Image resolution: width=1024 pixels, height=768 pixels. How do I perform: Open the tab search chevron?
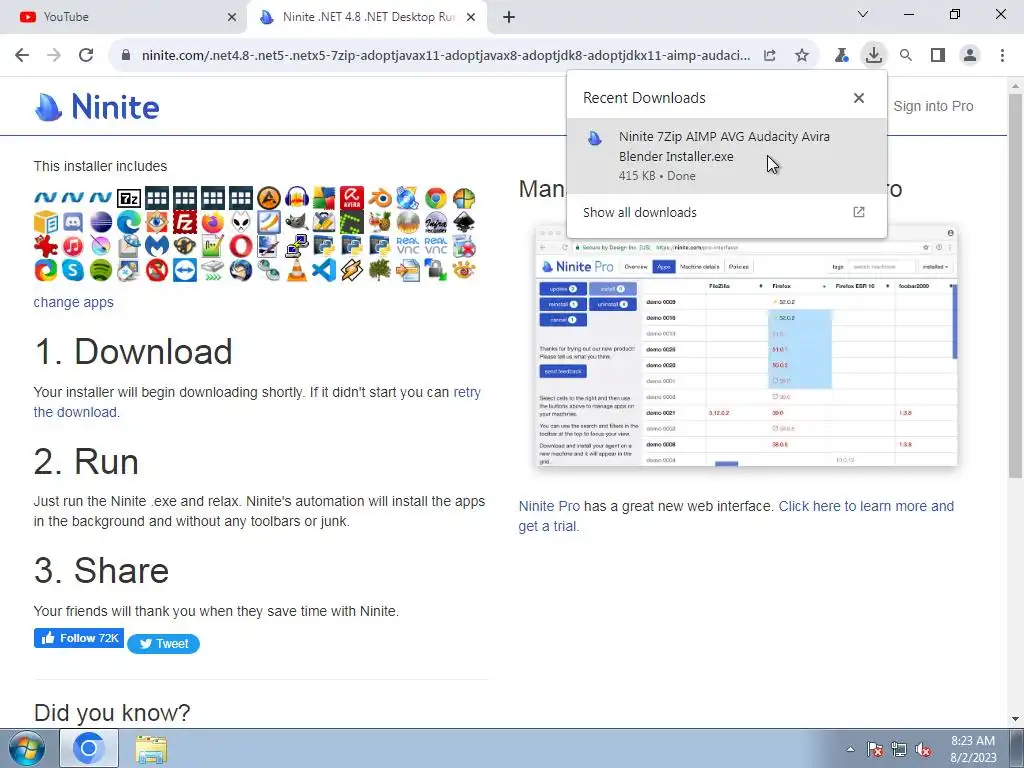click(863, 14)
